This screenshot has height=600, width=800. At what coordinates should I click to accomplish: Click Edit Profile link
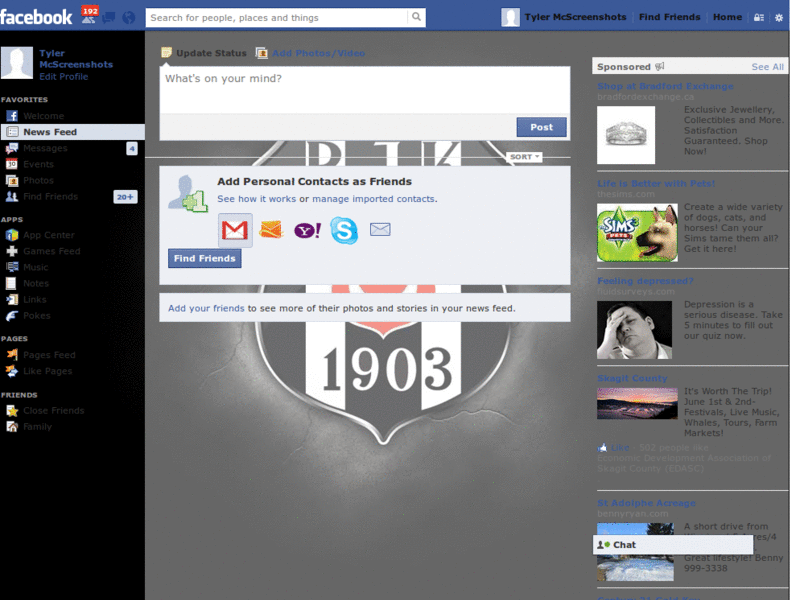(x=64, y=77)
